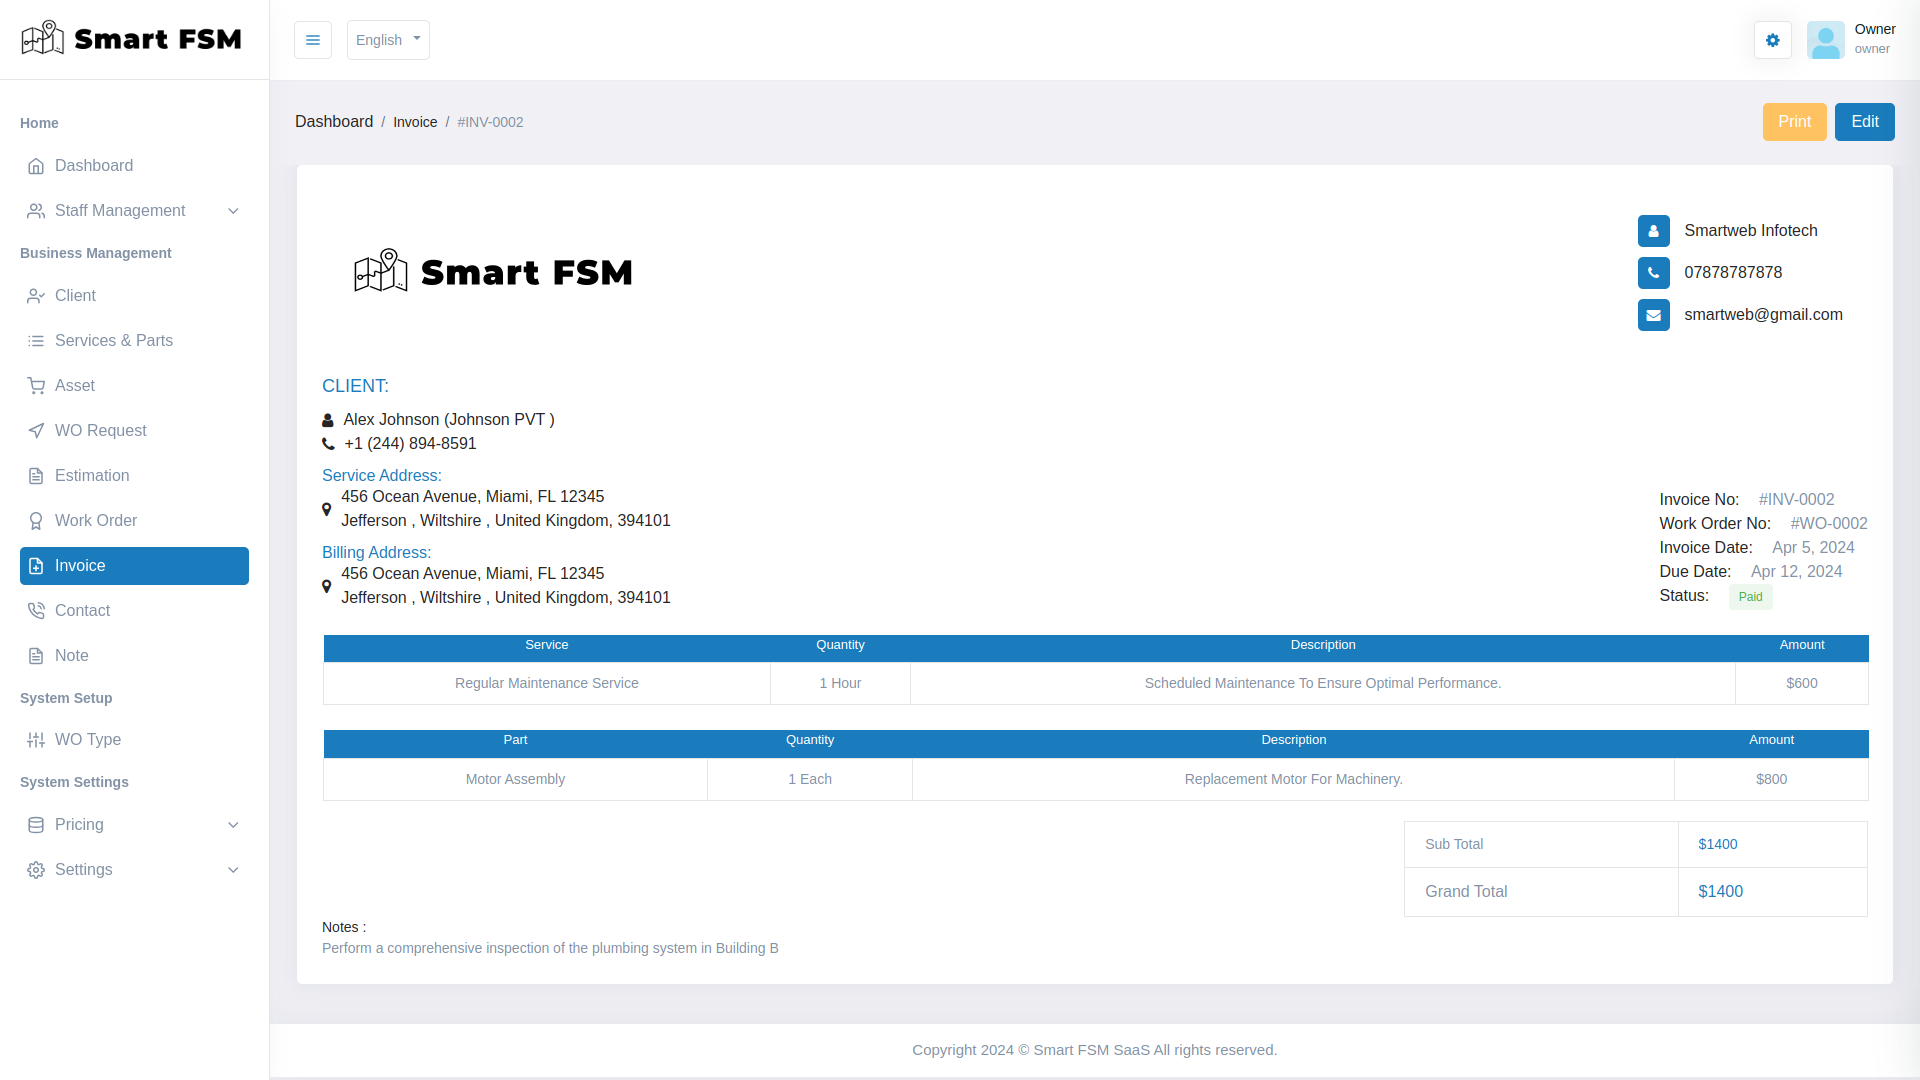Select the Work Order pin icon
Image resolution: width=1920 pixels, height=1080 pixels.
click(x=37, y=520)
